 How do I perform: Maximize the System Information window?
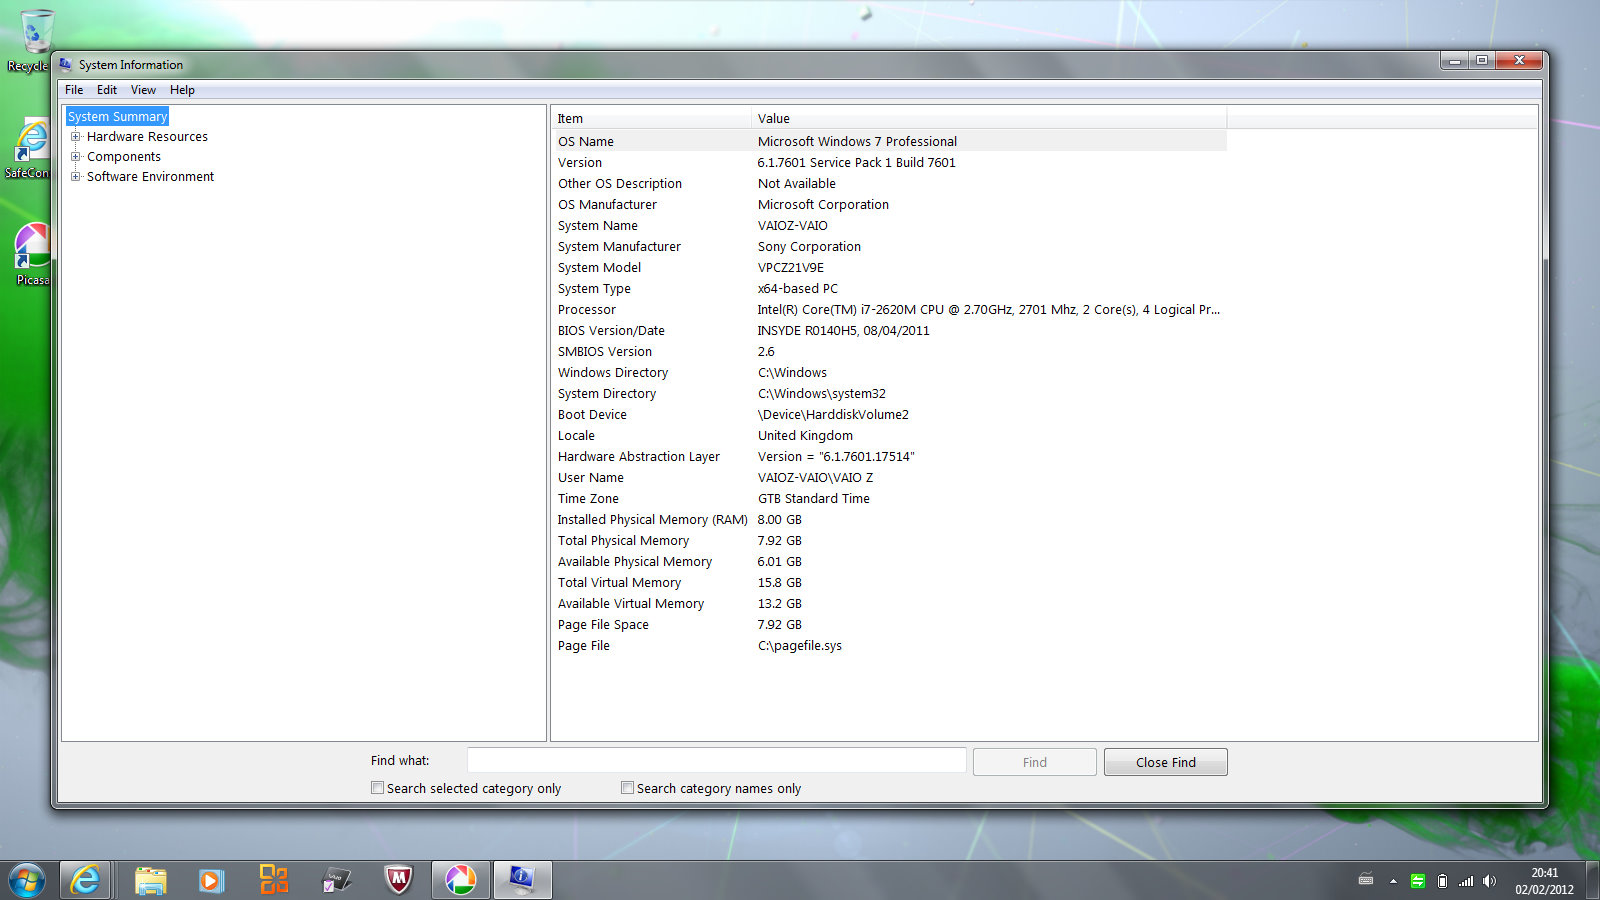pyautogui.click(x=1482, y=60)
